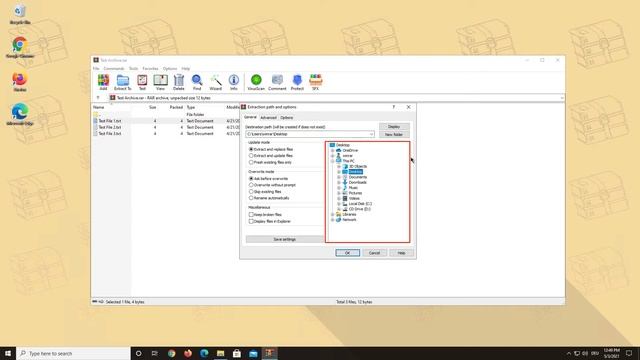Click the Add toolbar icon in WinRAR

pos(103,82)
